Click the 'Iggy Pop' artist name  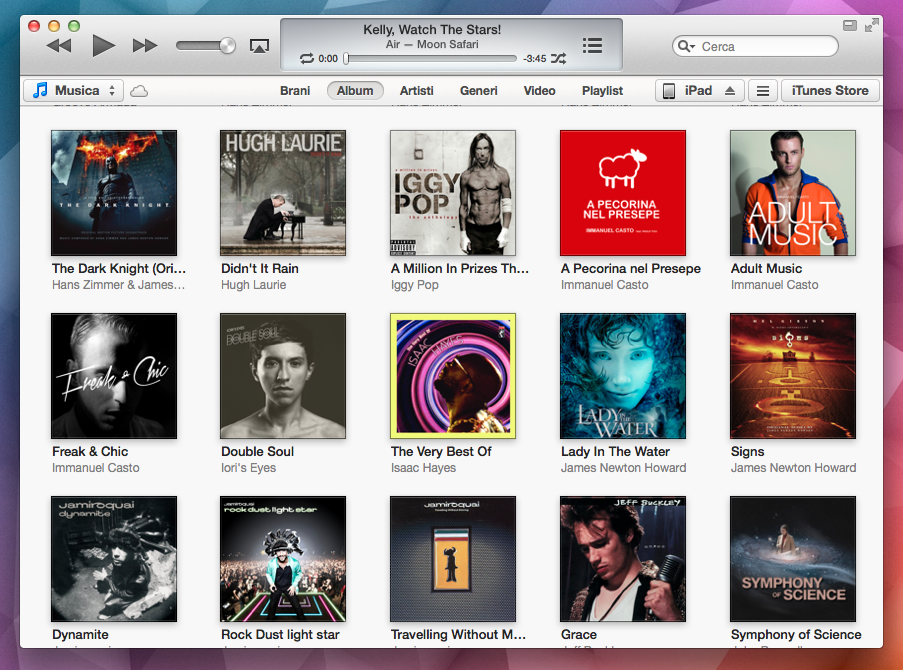pos(415,285)
